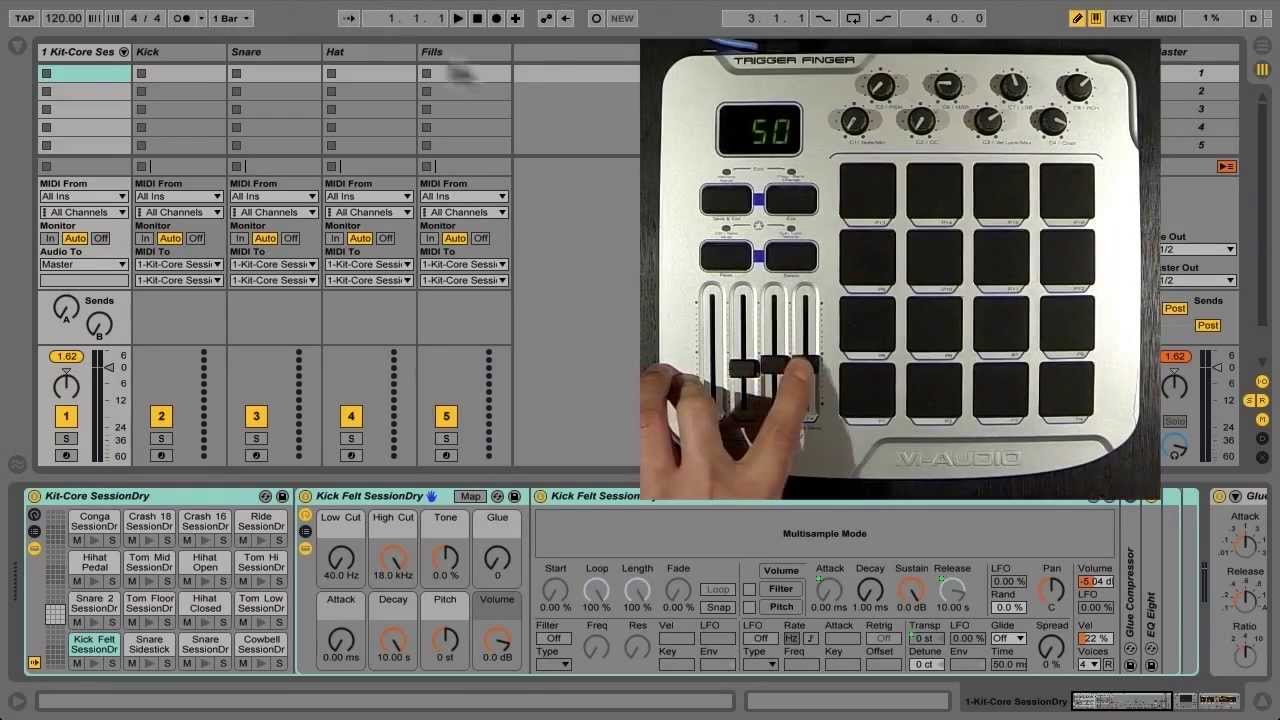The width and height of the screenshot is (1280, 720).
Task: Toggle the Drum Rack Auto Select icon
Action: tap(34, 662)
